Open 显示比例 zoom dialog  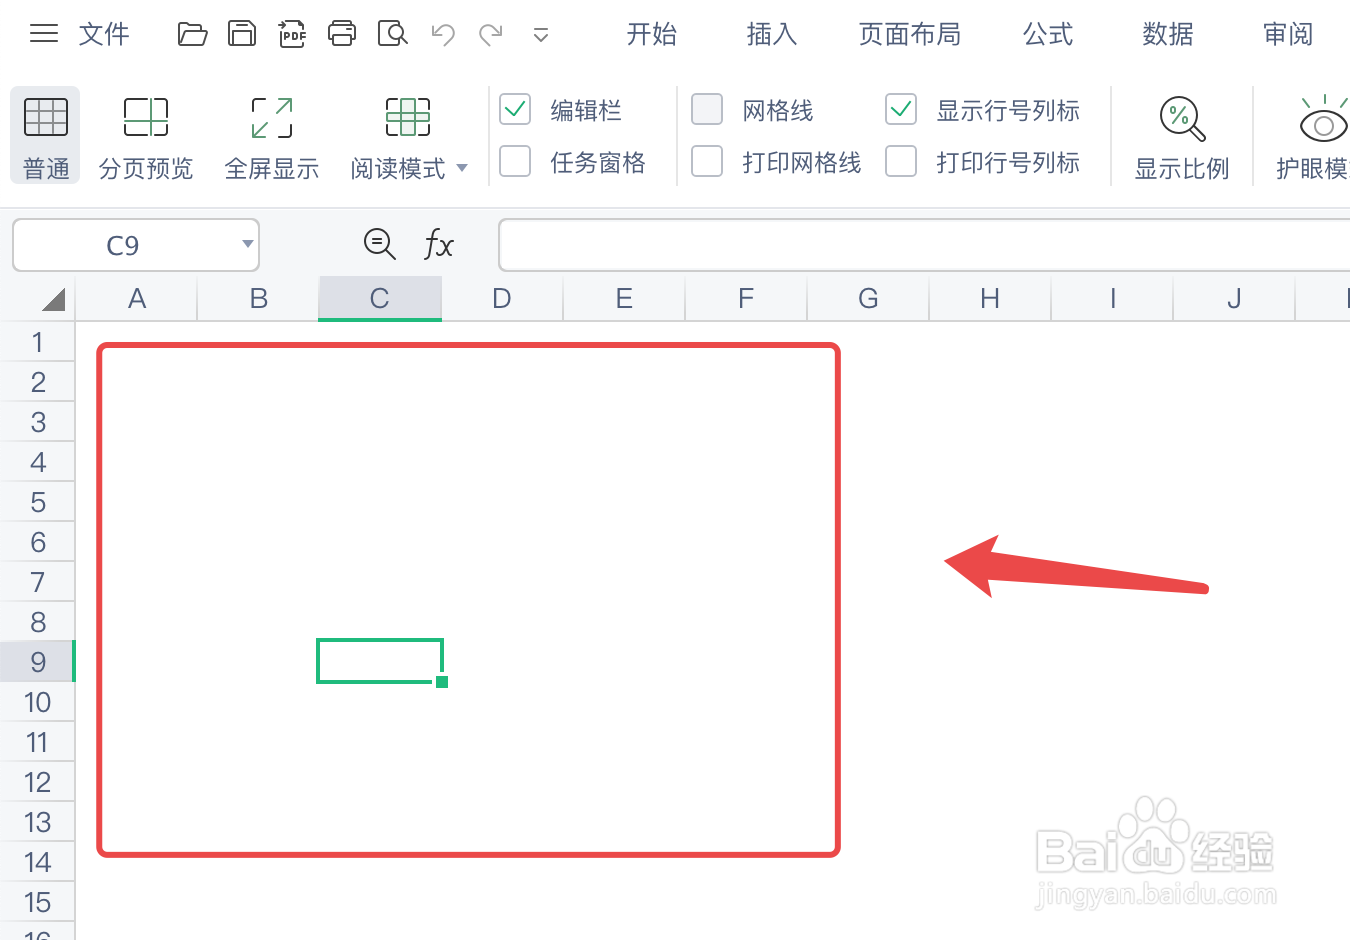click(x=1182, y=139)
